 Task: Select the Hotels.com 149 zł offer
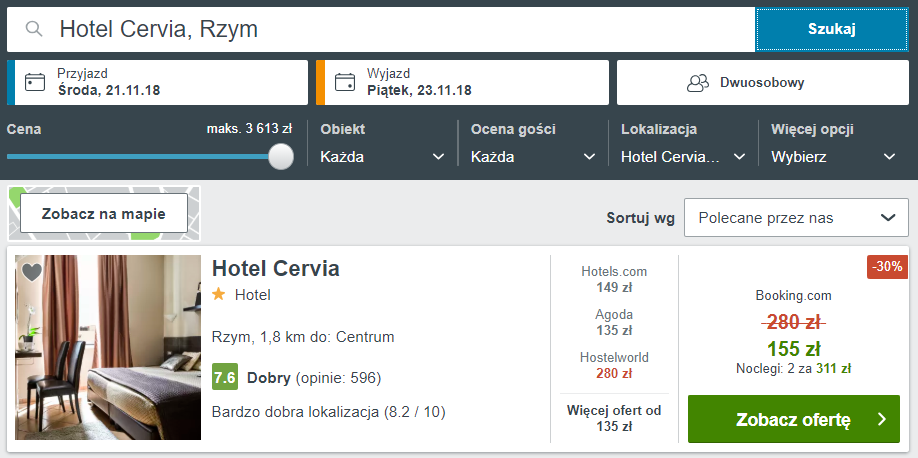pos(614,279)
